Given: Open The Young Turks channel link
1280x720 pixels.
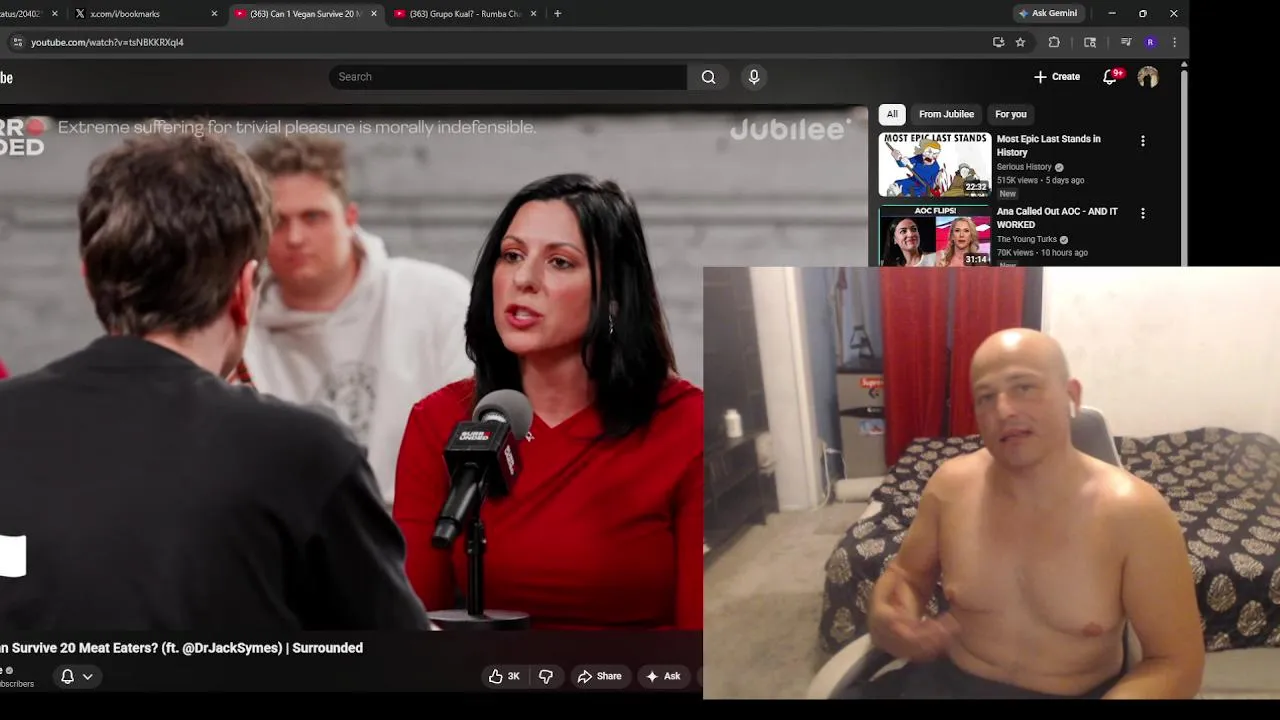Looking at the screenshot, I should coord(1027,240).
